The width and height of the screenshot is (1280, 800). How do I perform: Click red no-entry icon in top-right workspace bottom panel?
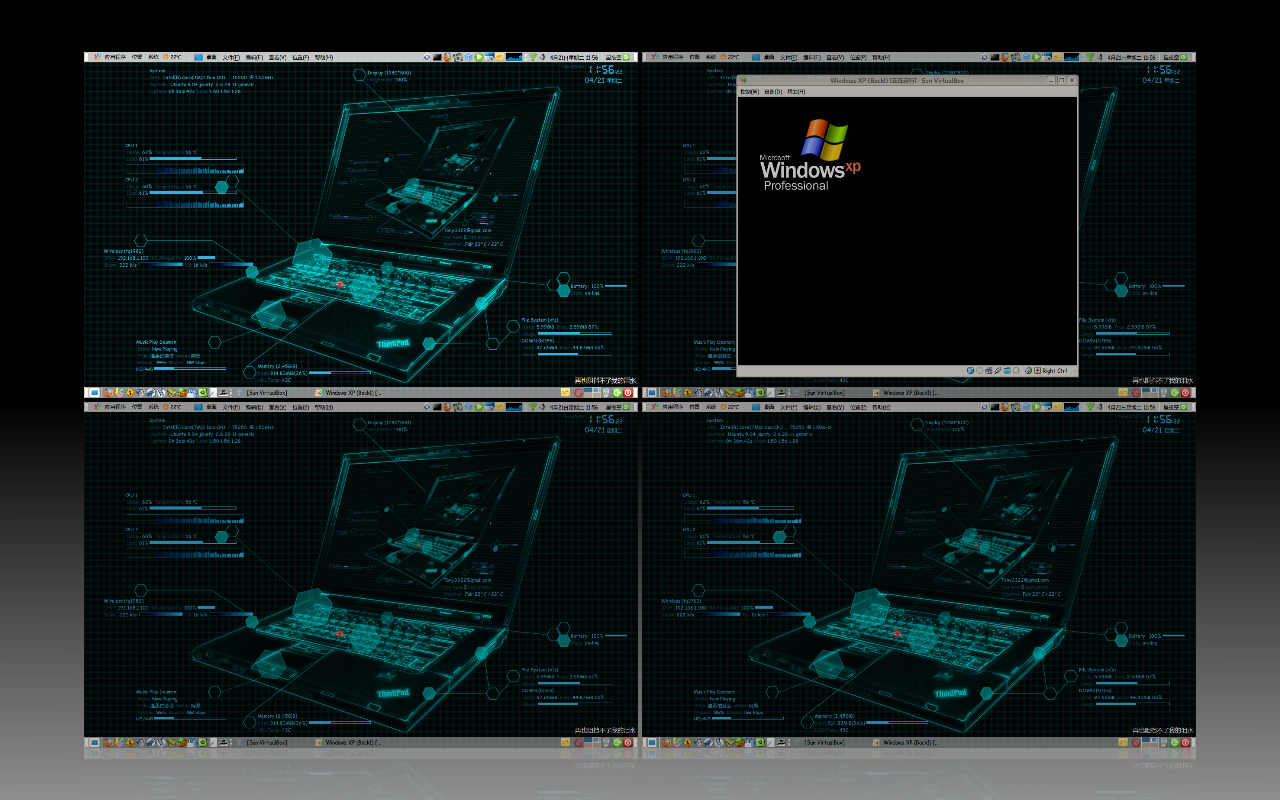click(x=1135, y=392)
